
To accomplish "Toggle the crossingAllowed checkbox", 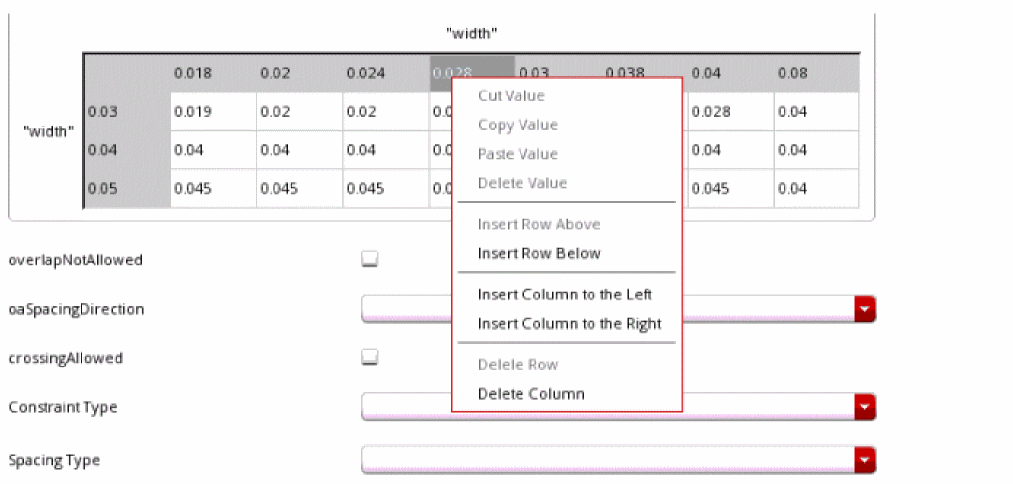I will pos(370,357).
